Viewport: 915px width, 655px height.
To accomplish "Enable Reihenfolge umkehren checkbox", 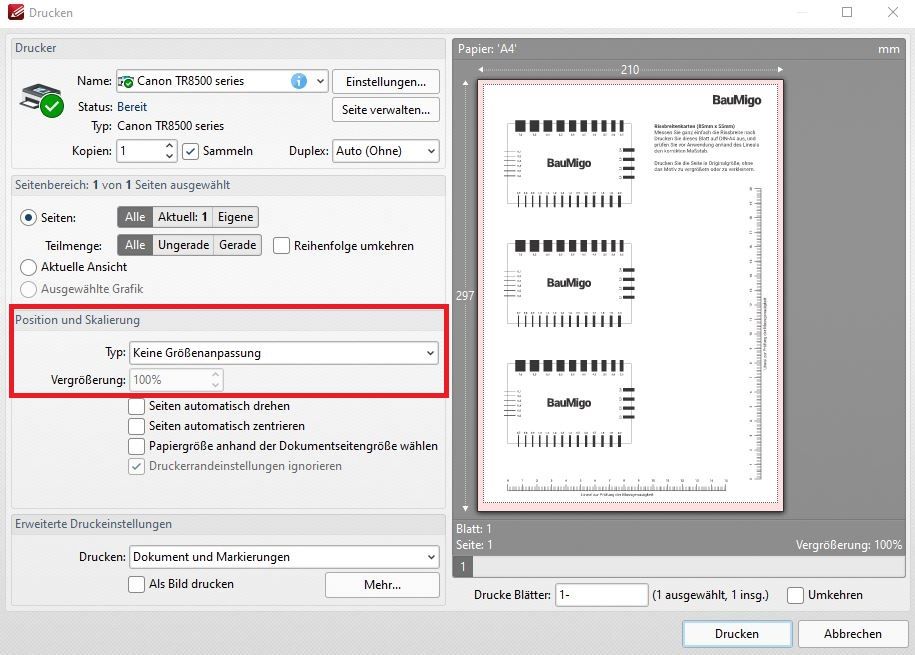I will [281, 246].
